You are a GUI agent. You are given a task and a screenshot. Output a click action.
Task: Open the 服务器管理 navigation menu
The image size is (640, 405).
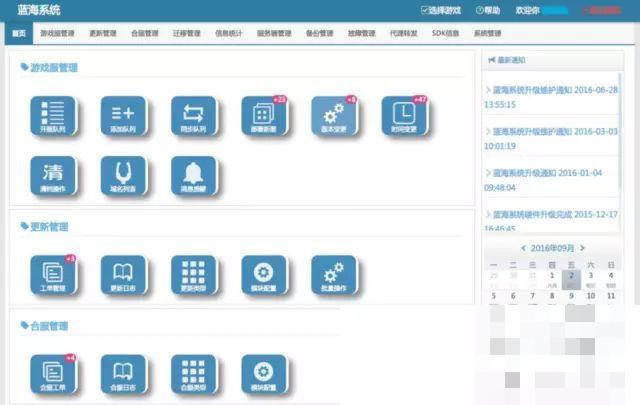[x=274, y=33]
